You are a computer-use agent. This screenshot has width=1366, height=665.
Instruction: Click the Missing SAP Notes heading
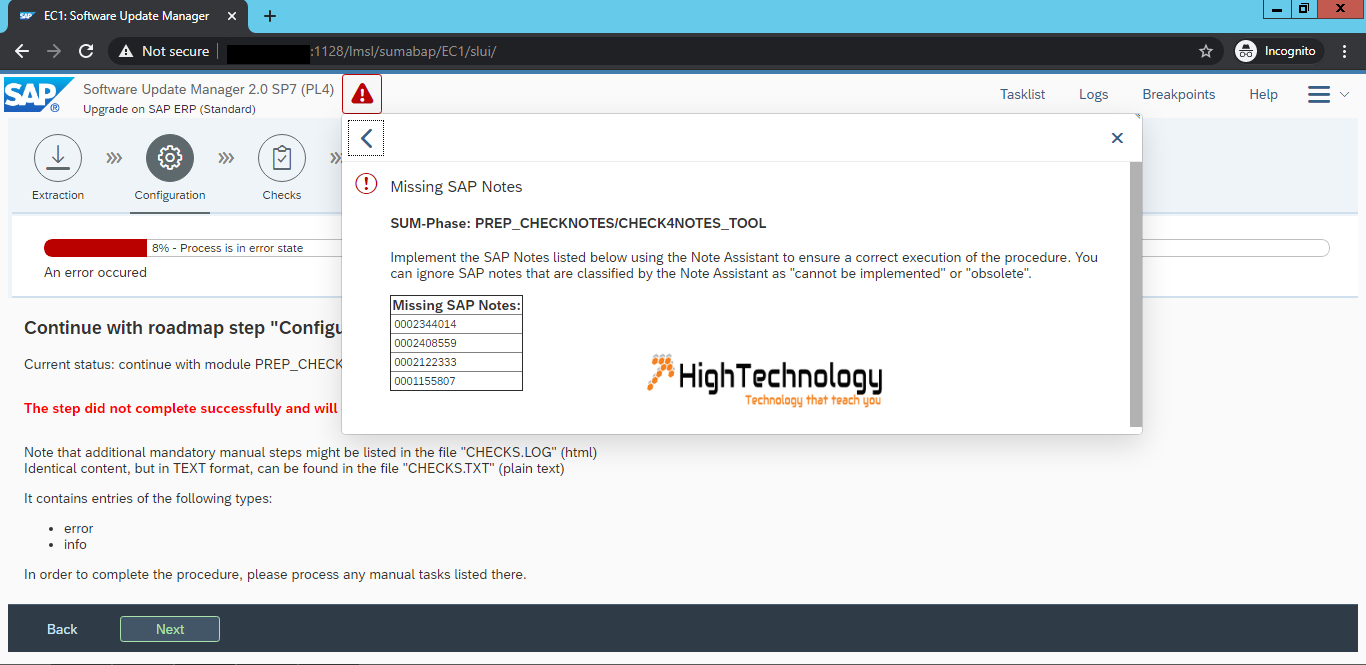pos(456,187)
